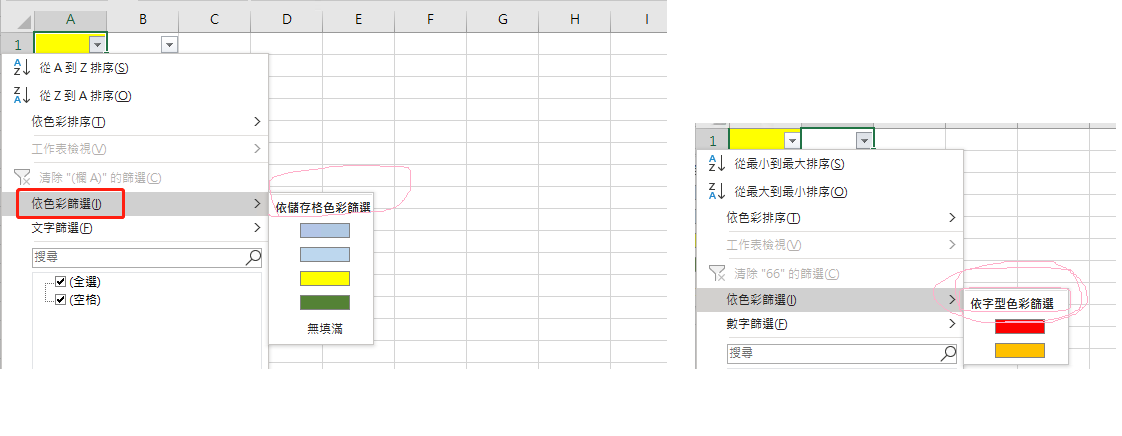Viewport: 1122px width, 436px height.
Task: Click the smallest to largest sort icon
Action: (x=716, y=163)
